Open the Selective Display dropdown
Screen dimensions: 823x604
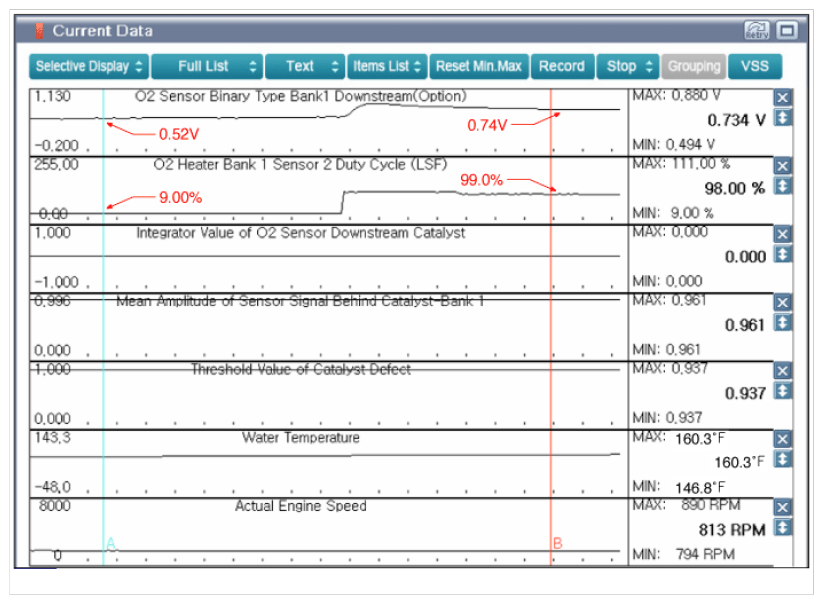tap(89, 66)
